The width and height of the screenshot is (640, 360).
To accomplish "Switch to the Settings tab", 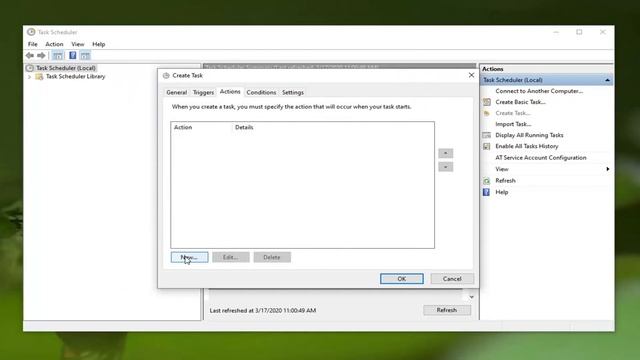I will (x=293, y=93).
